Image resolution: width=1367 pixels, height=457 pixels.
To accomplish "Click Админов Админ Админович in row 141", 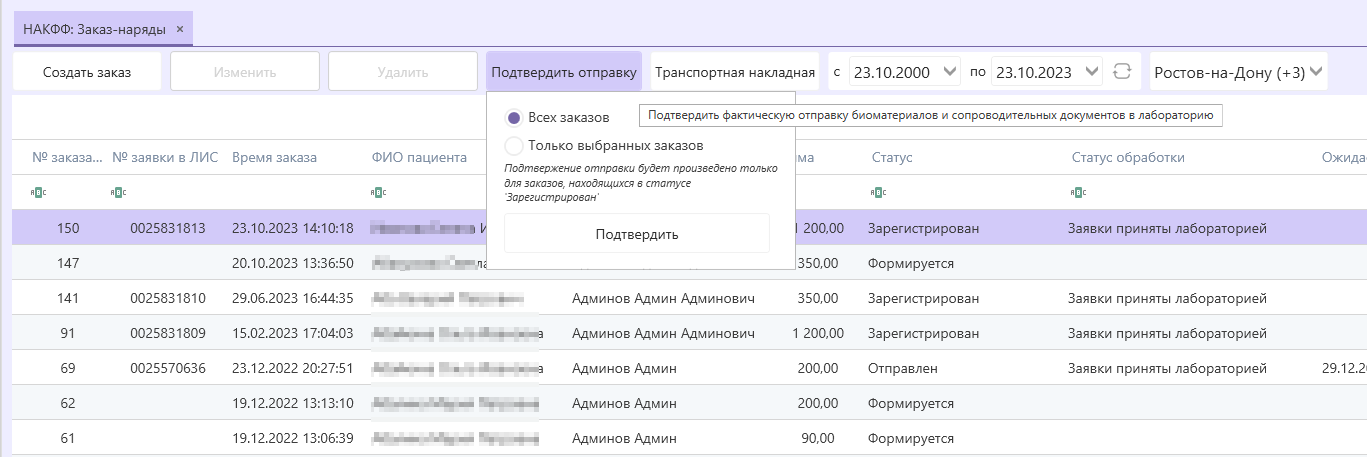I will click(x=663, y=298).
